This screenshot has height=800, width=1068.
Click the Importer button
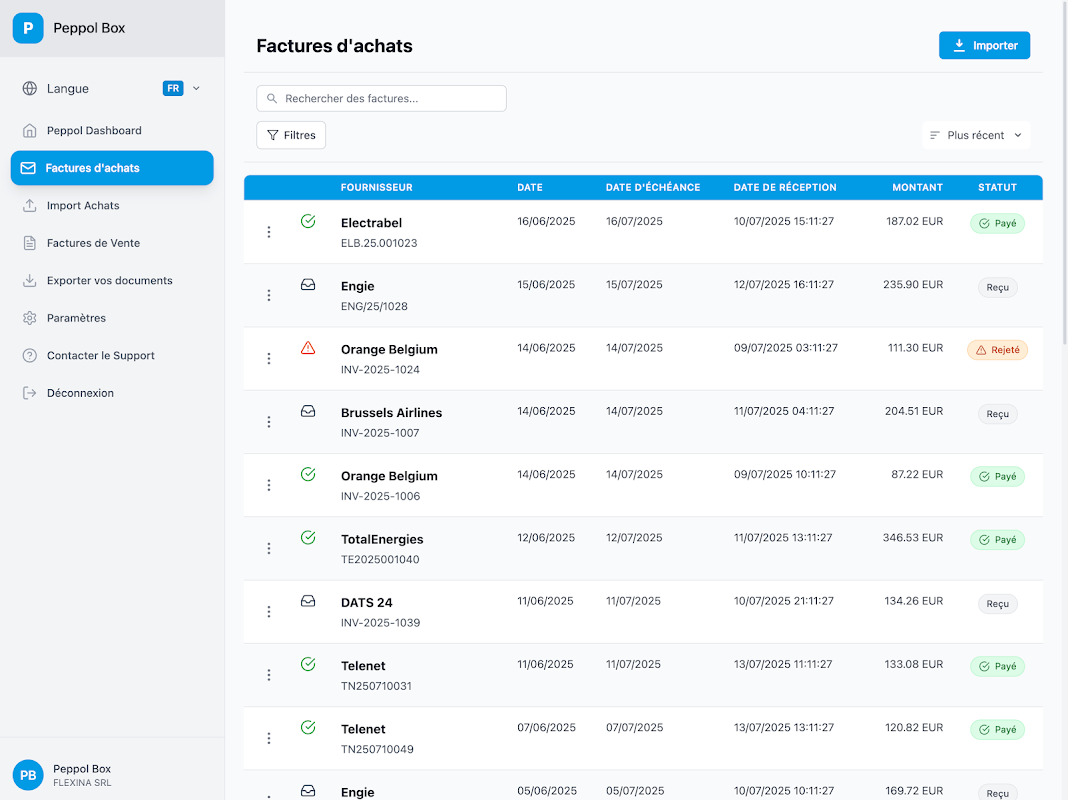984,46
